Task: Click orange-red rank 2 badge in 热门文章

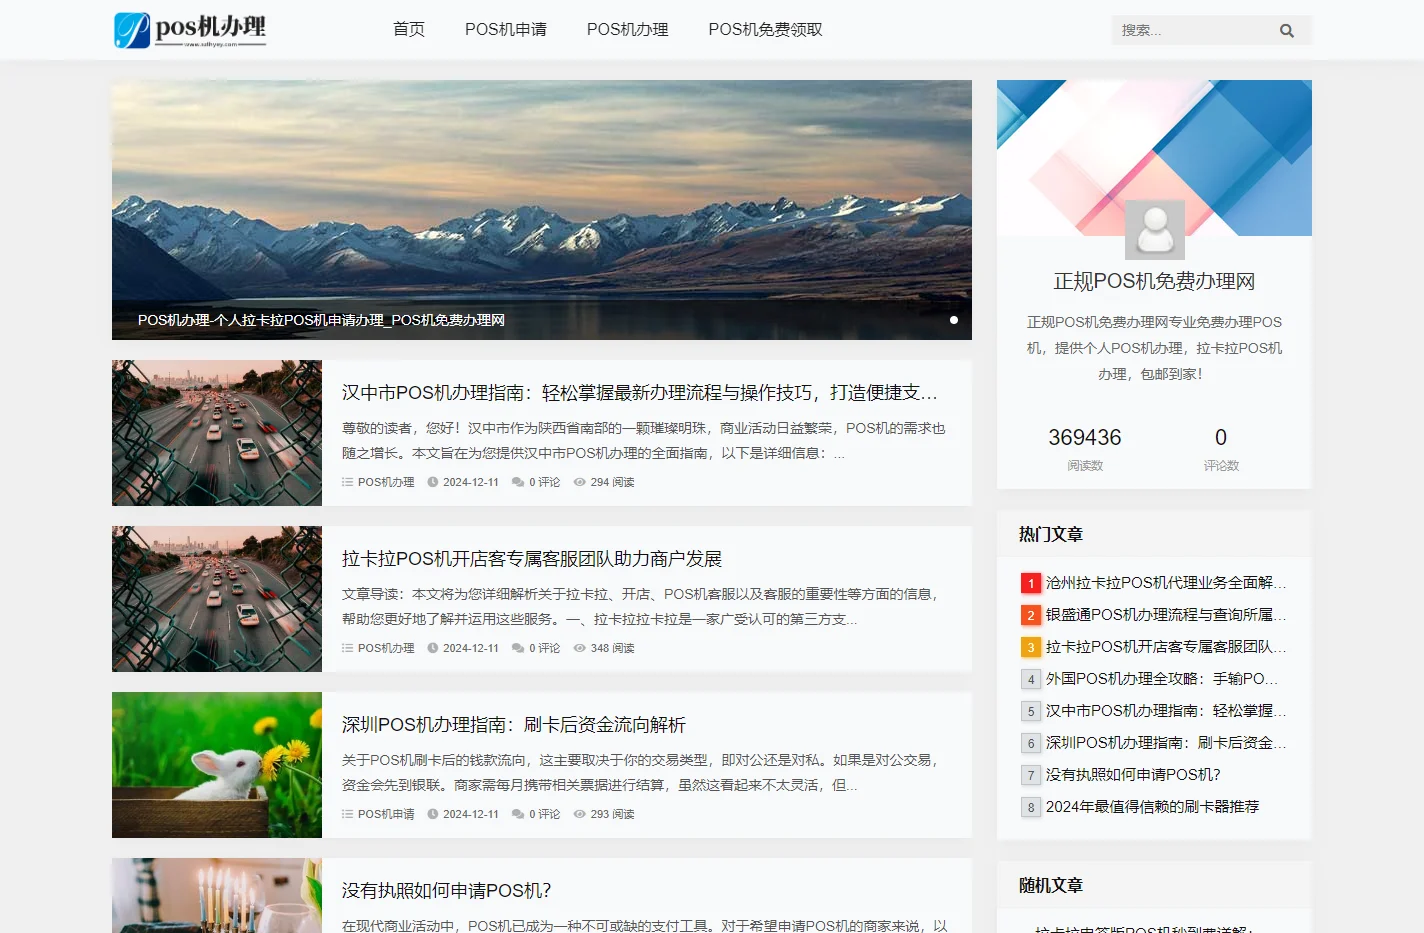Action: coord(1030,615)
